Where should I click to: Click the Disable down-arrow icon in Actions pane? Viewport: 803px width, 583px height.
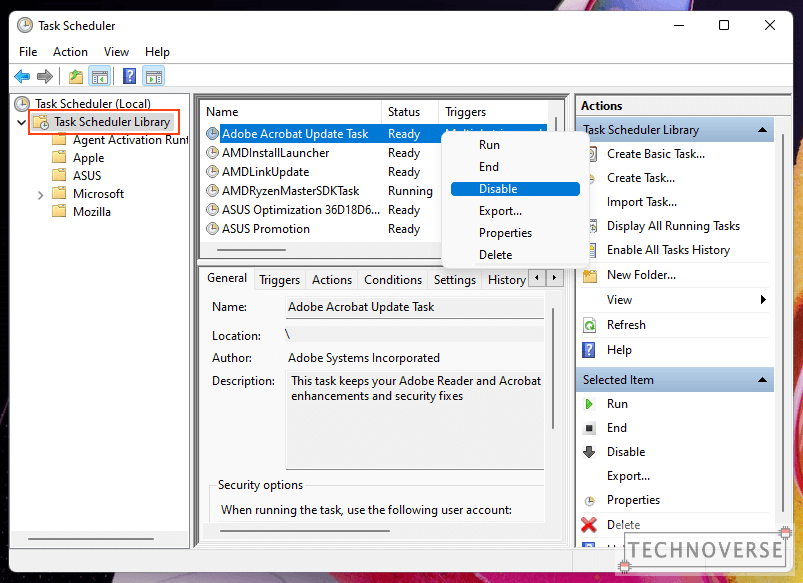pyautogui.click(x=589, y=451)
